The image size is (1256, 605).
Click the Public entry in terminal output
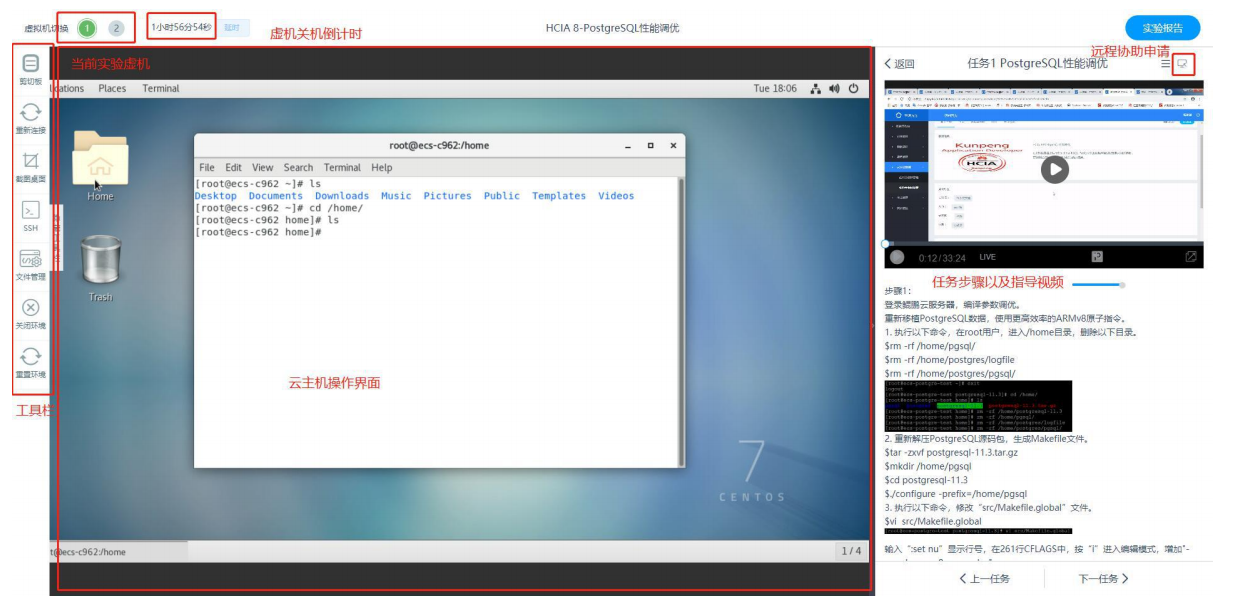click(502, 196)
